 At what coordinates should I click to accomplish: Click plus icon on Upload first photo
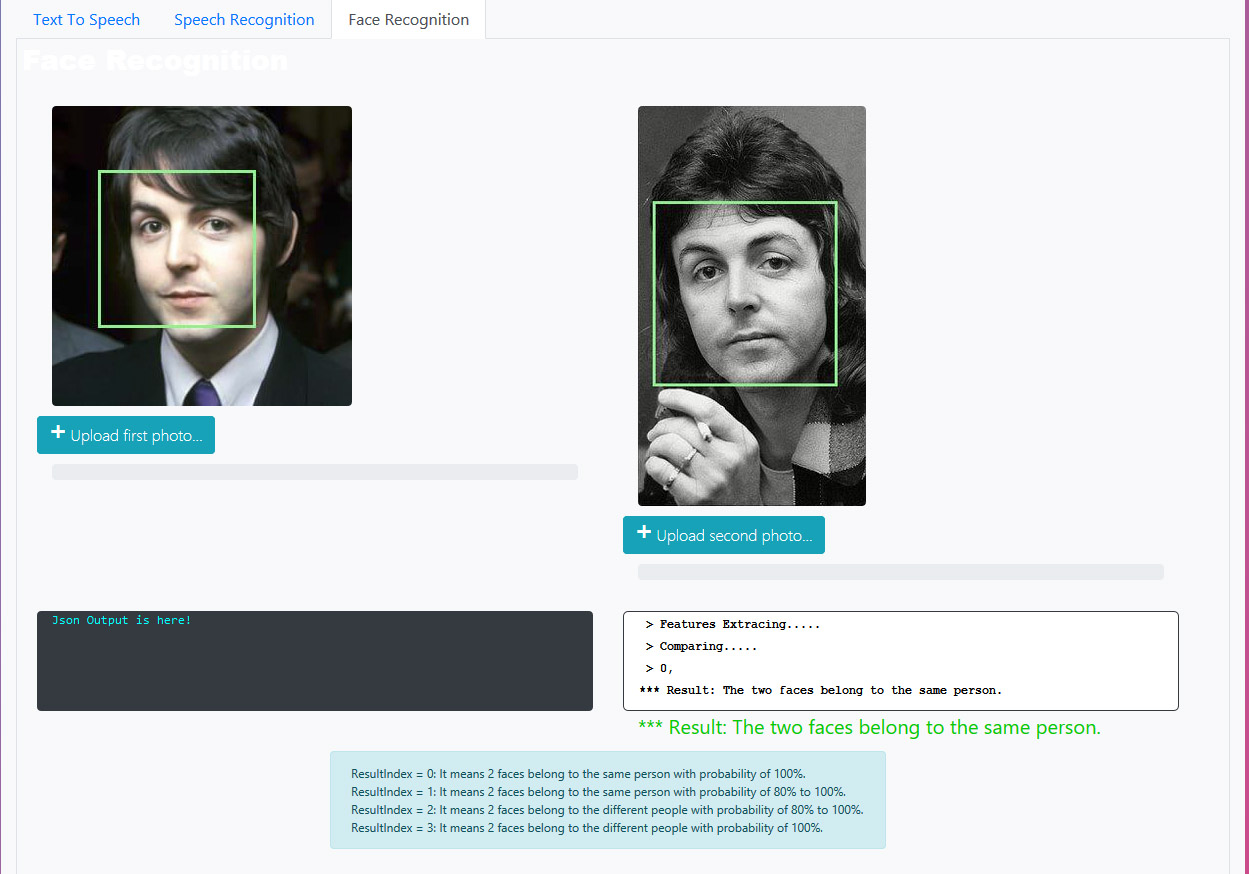tap(58, 433)
